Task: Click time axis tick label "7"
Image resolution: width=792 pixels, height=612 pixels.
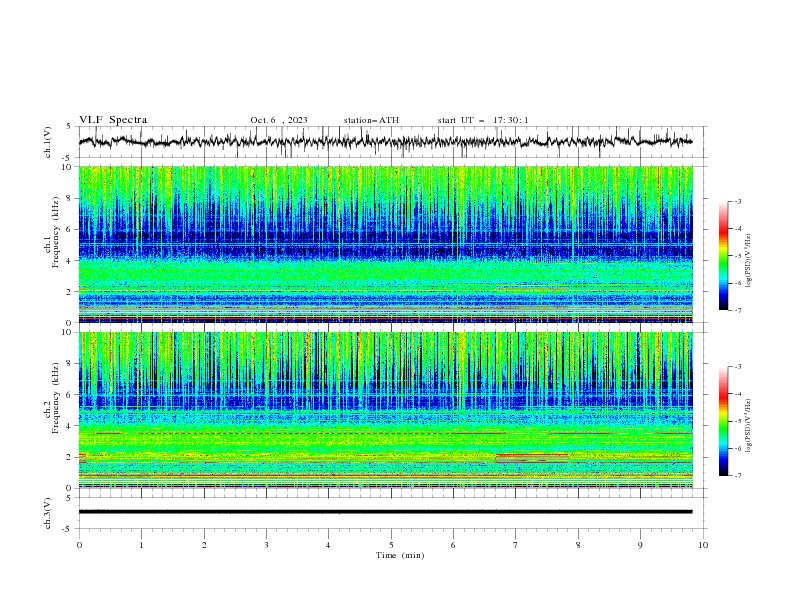Action: [516, 545]
